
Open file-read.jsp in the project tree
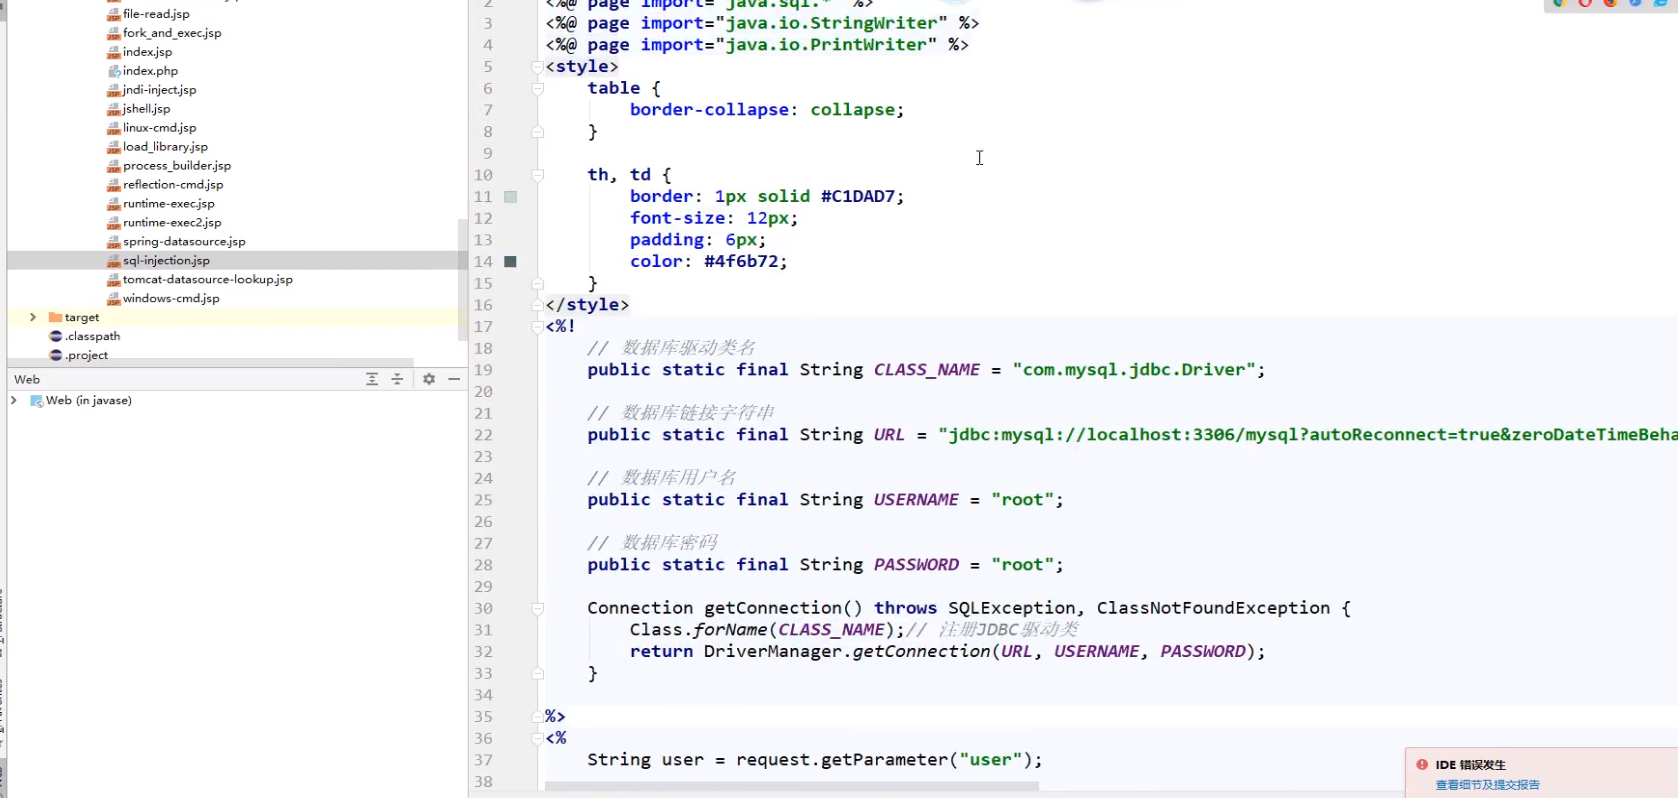[155, 14]
